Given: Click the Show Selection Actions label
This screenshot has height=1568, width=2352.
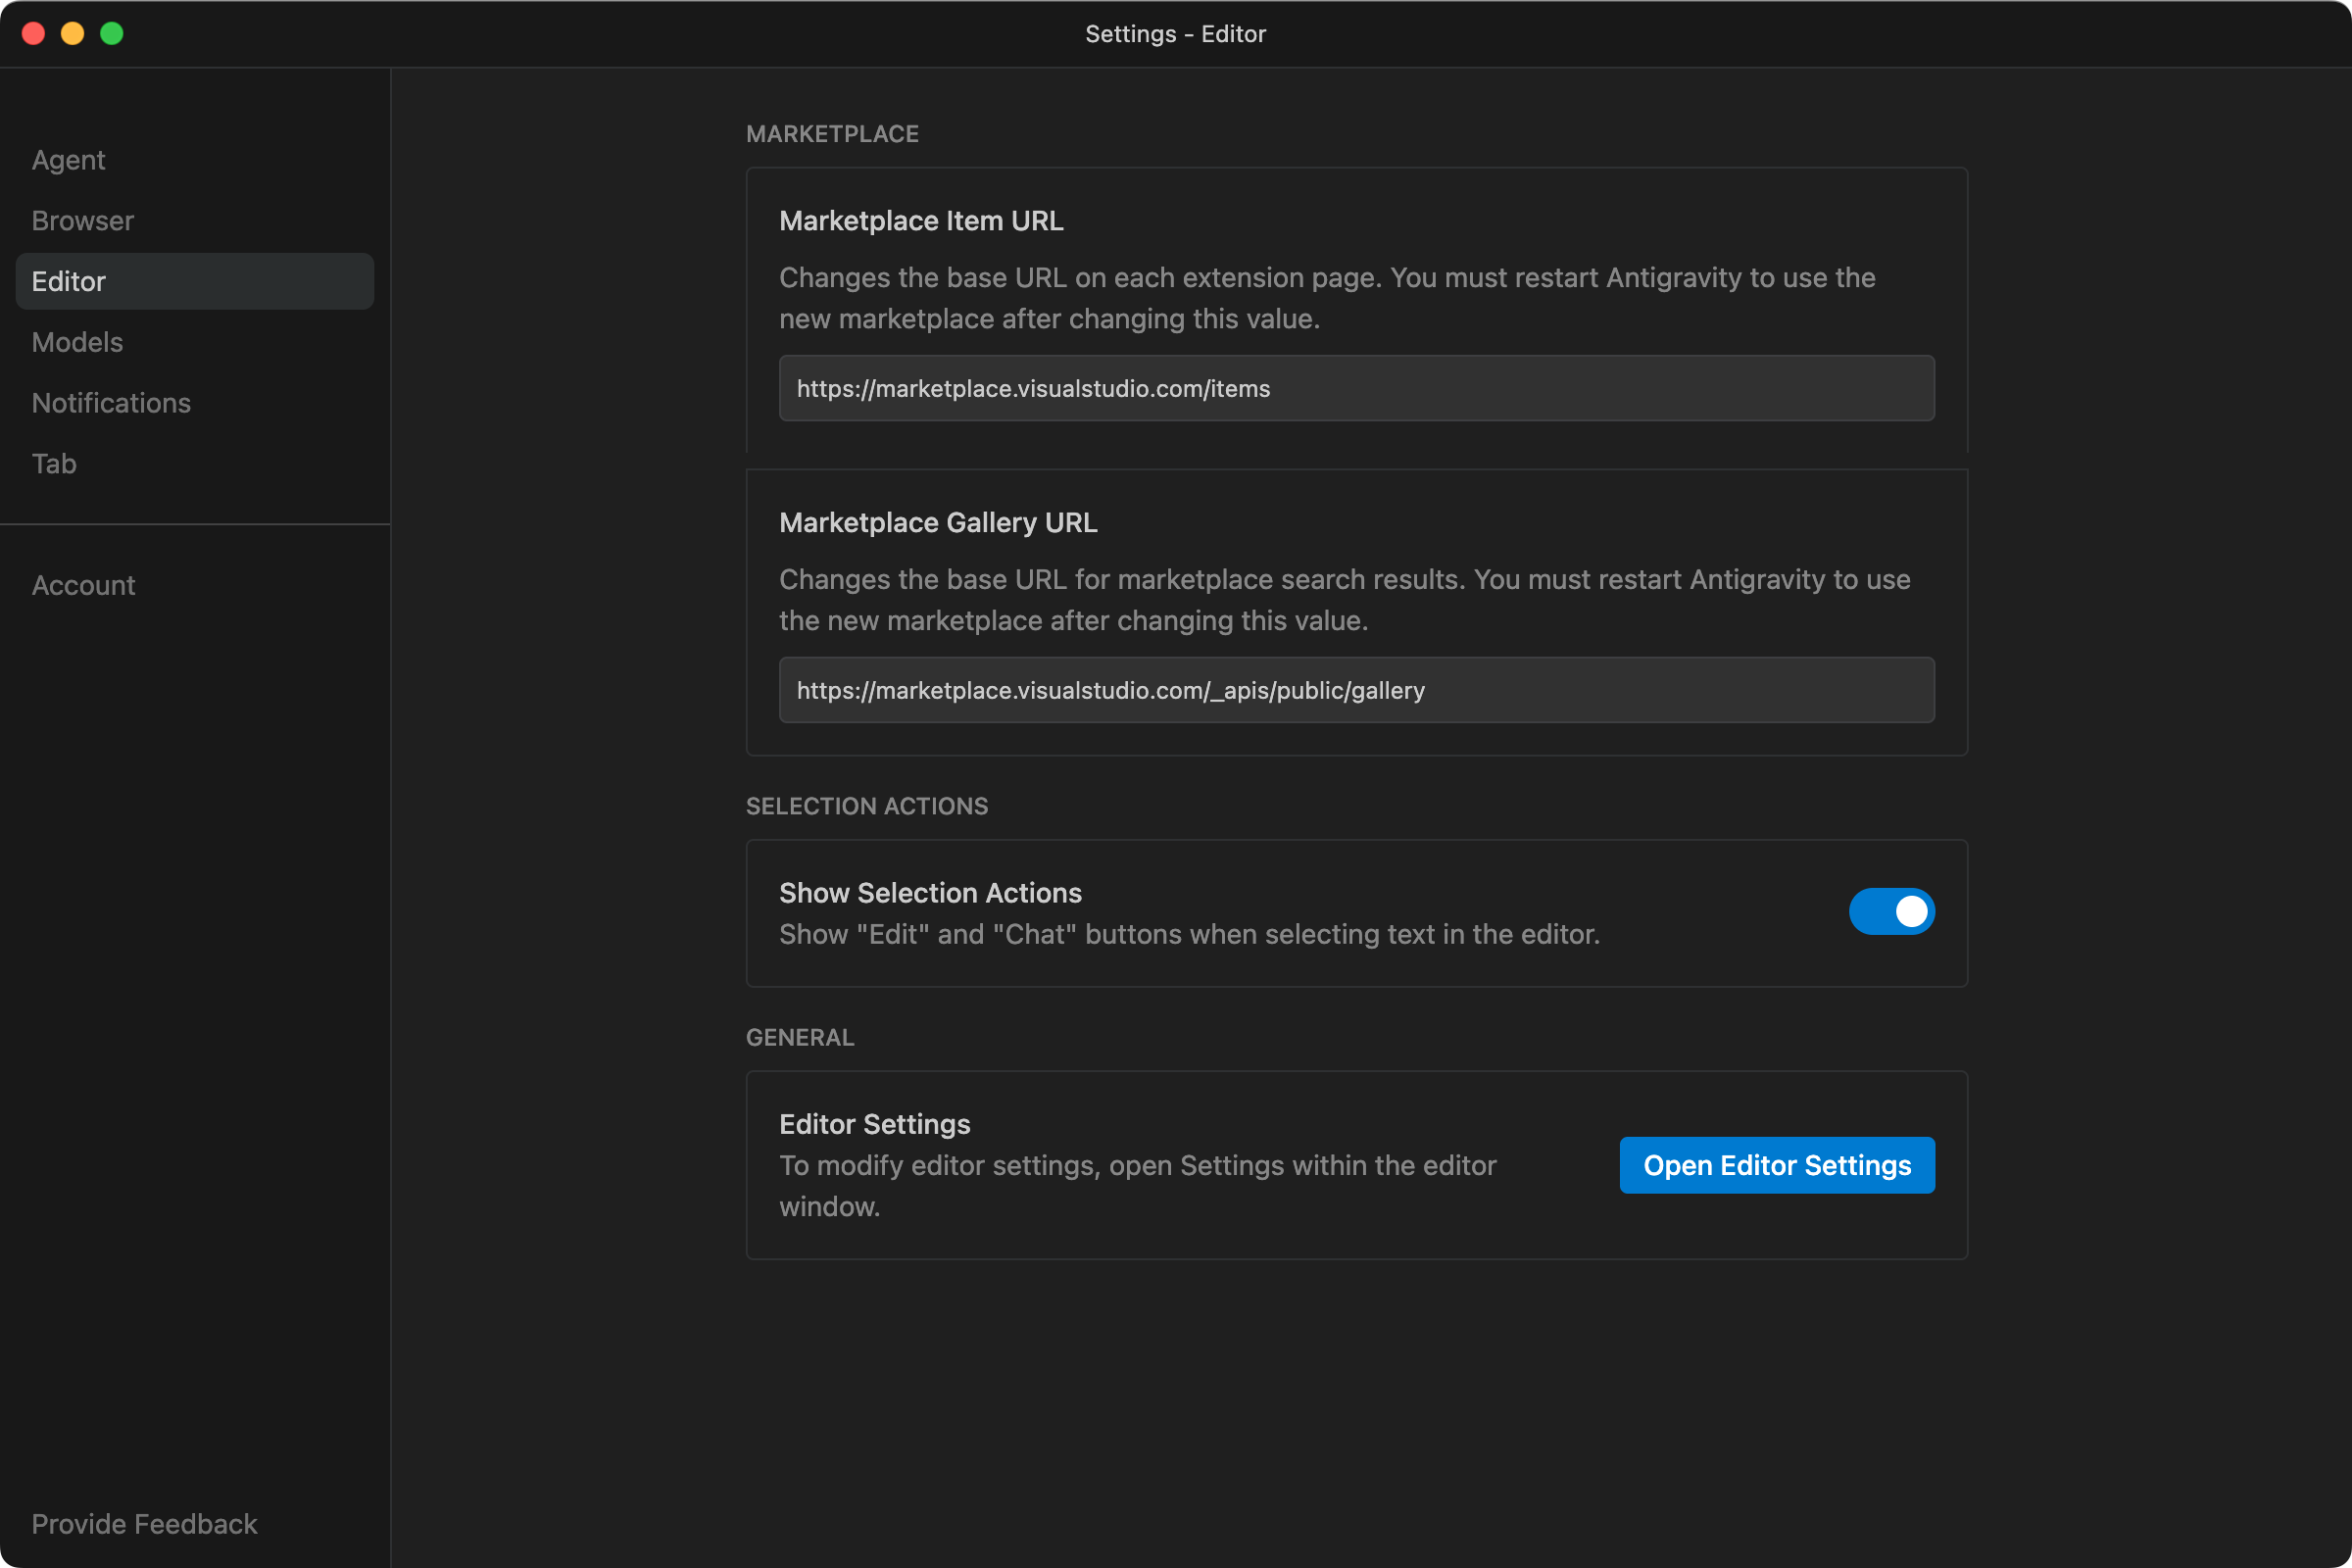Looking at the screenshot, I should coord(930,893).
